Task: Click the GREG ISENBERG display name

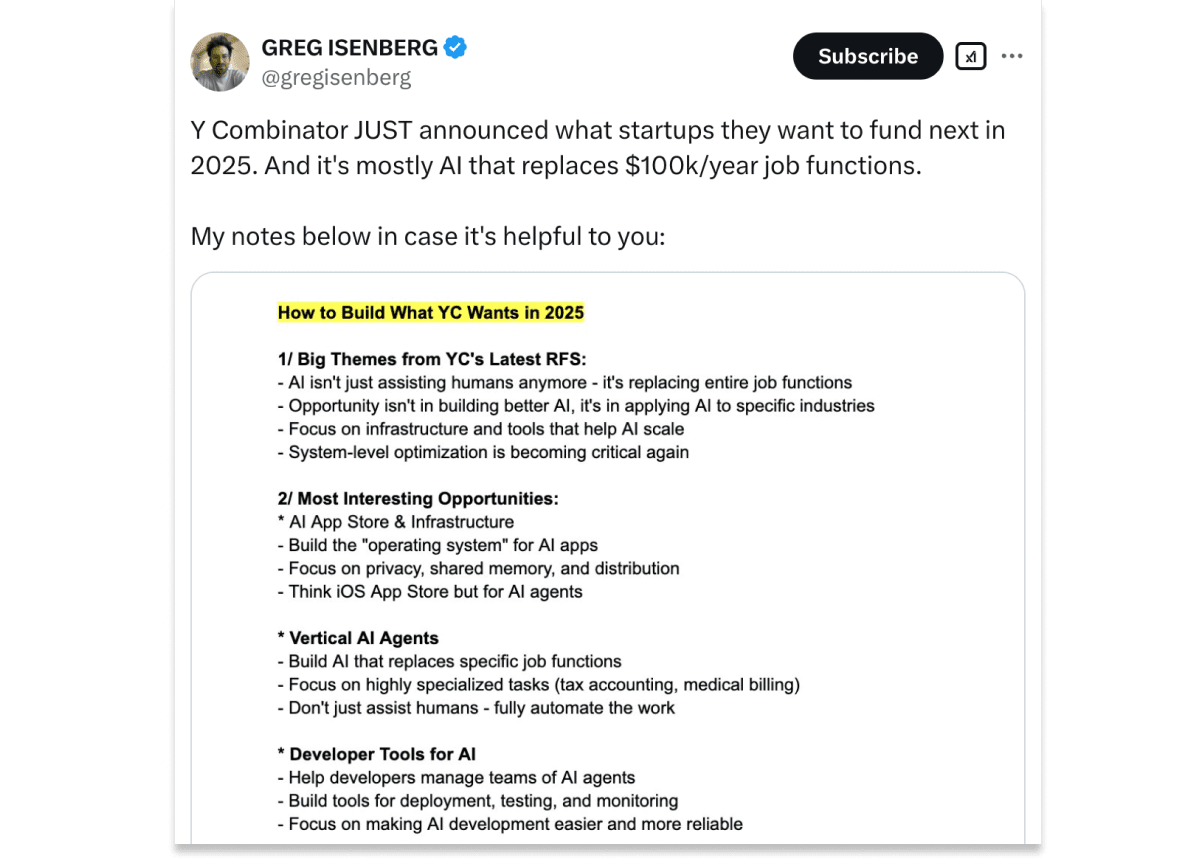Action: (x=350, y=47)
